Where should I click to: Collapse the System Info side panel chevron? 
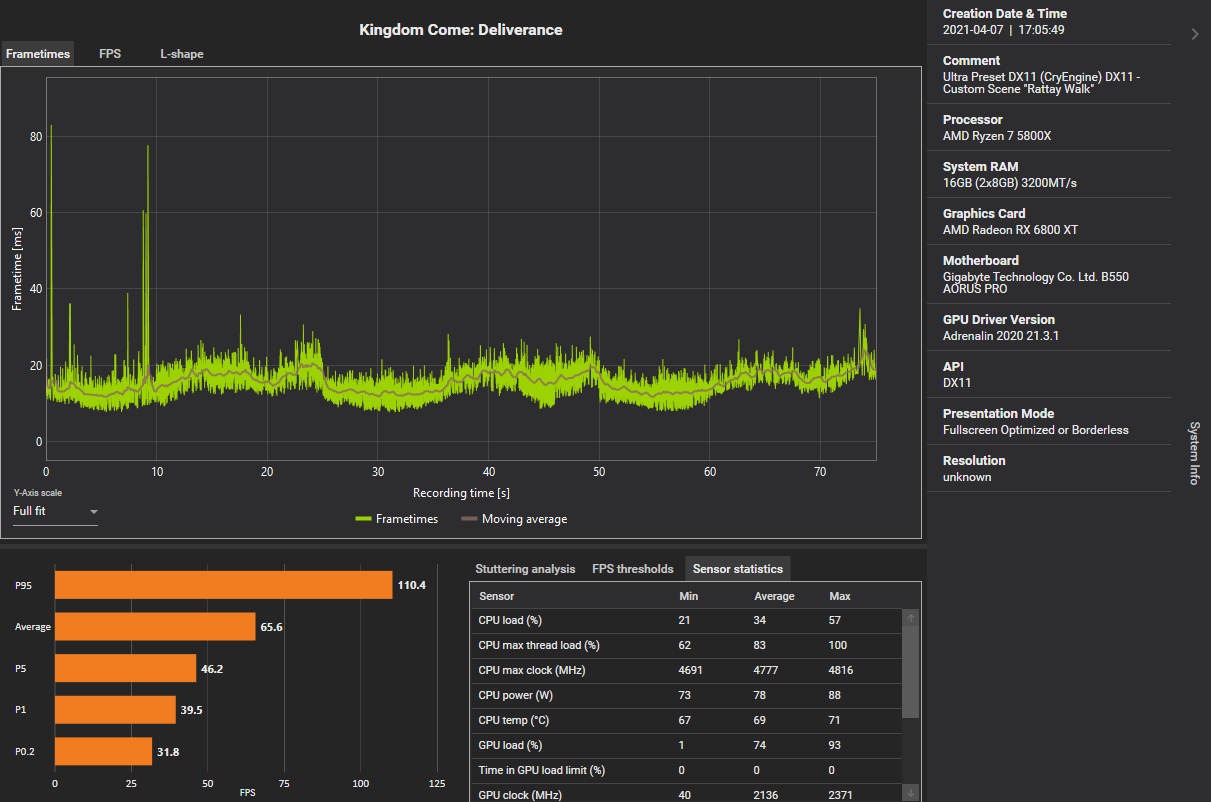(1195, 34)
